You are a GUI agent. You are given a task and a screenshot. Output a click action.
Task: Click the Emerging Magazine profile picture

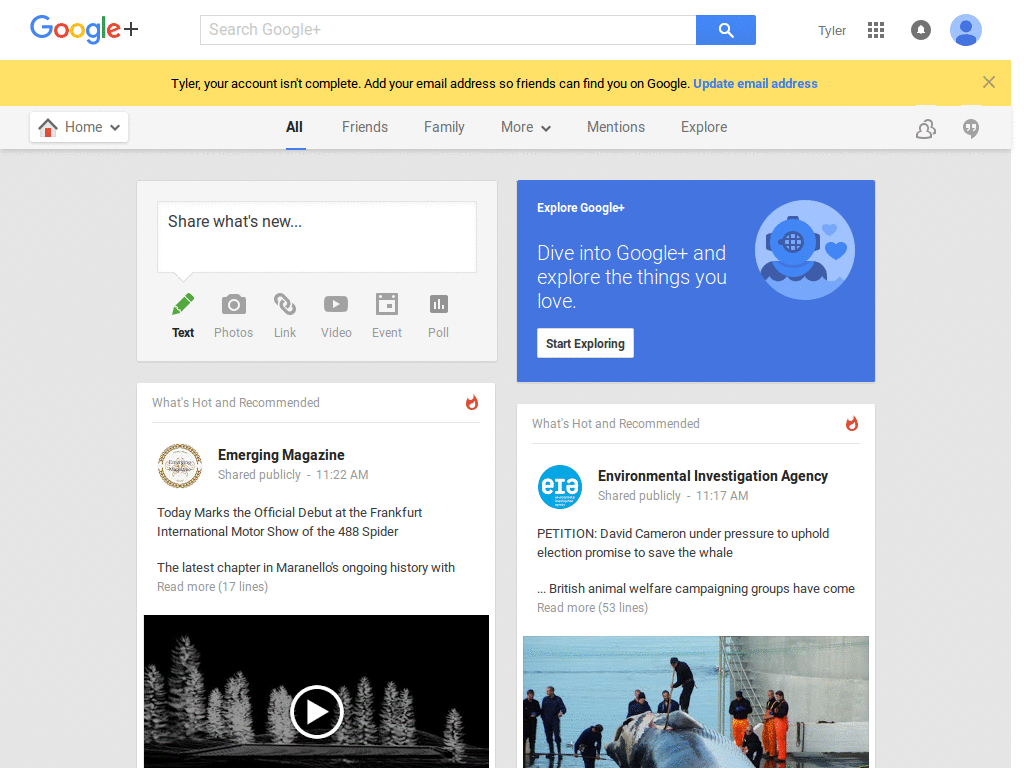(180, 466)
